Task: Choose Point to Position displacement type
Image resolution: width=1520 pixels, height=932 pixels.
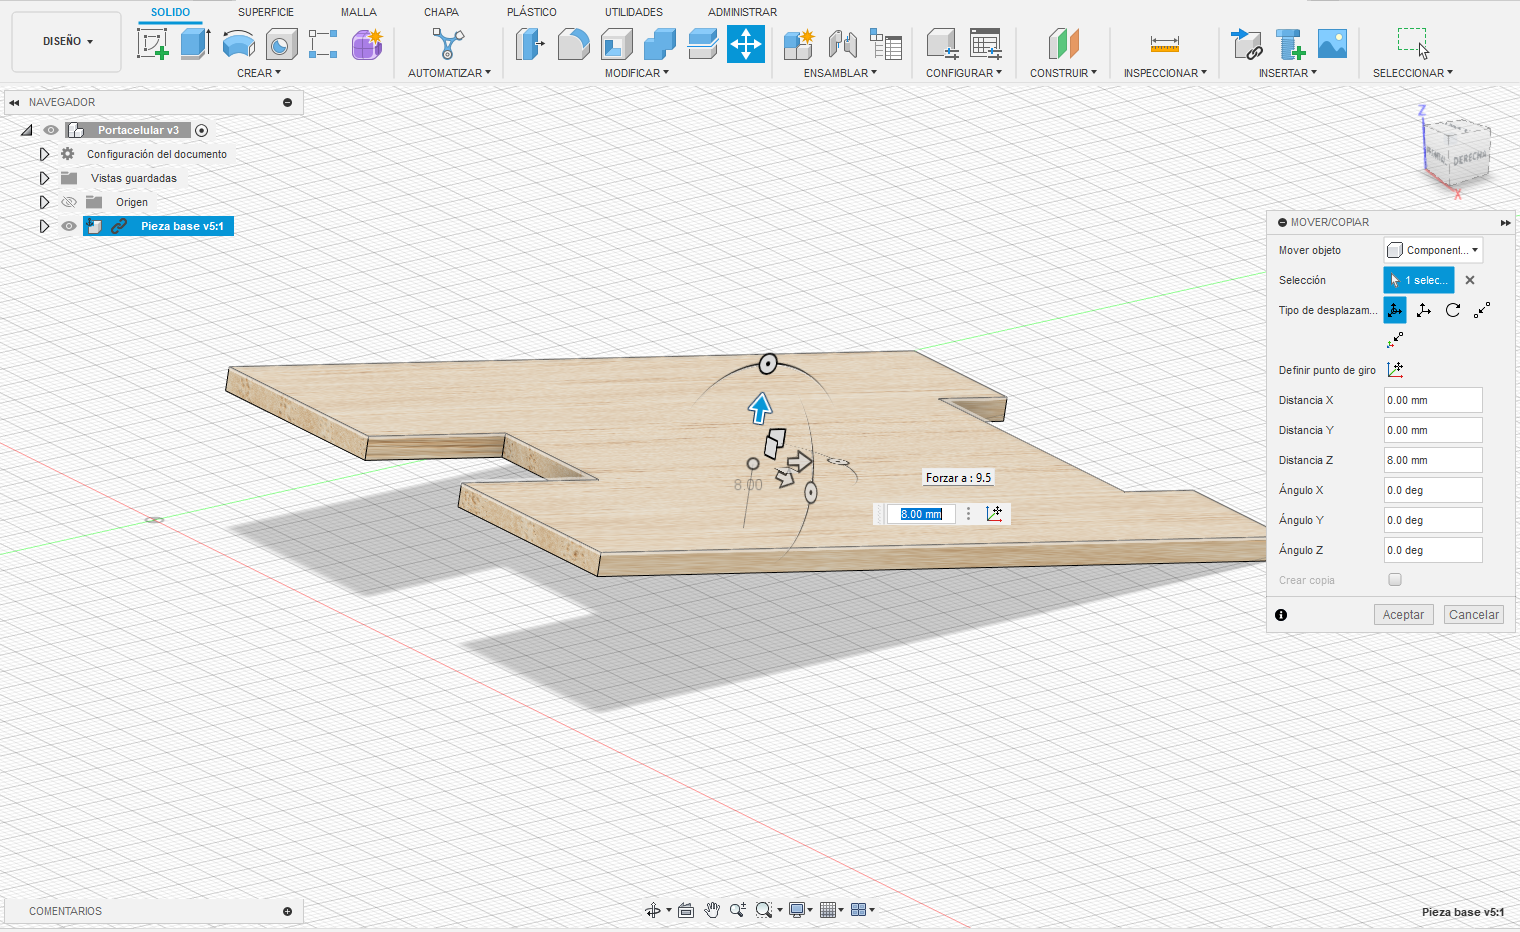Action: coord(1395,340)
